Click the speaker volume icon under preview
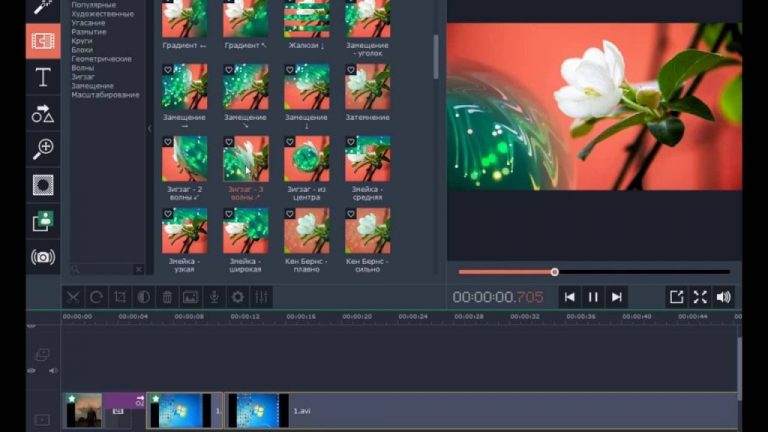This screenshot has width=768, height=432. click(723, 297)
